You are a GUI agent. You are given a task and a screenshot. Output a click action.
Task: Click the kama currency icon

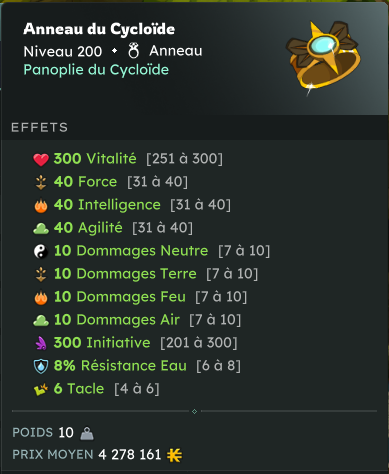click(174, 455)
